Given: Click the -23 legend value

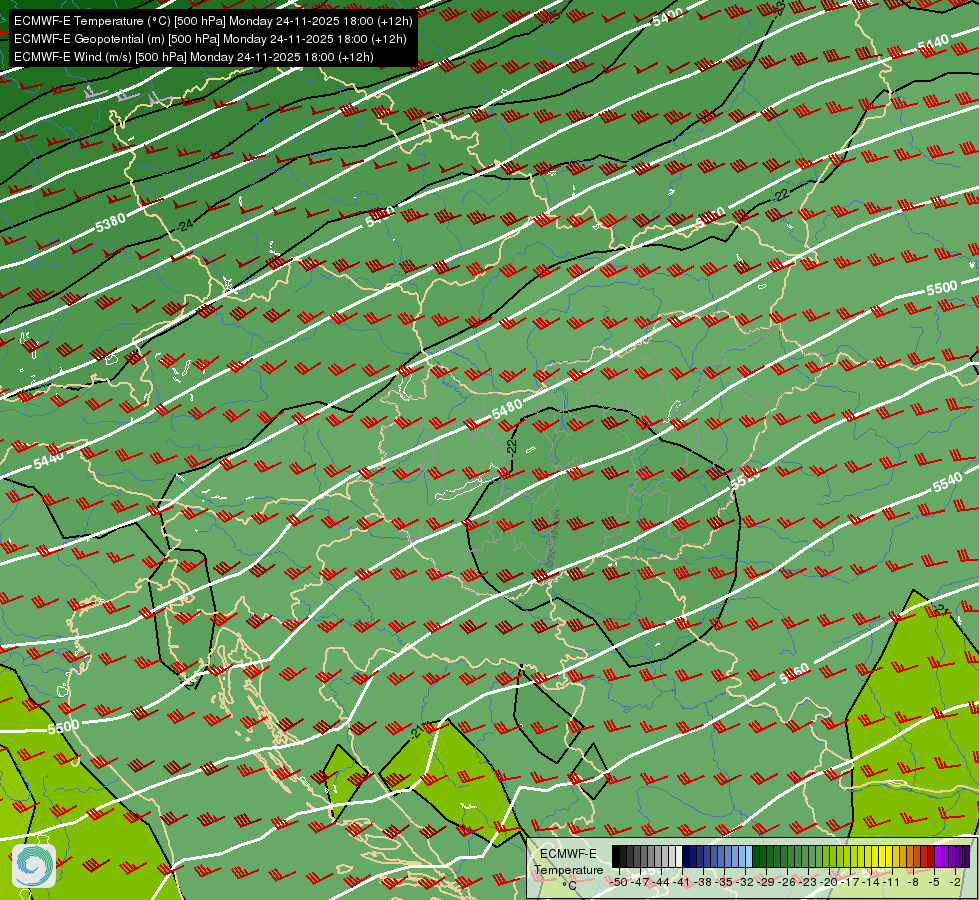Looking at the screenshot, I should tap(809, 882).
